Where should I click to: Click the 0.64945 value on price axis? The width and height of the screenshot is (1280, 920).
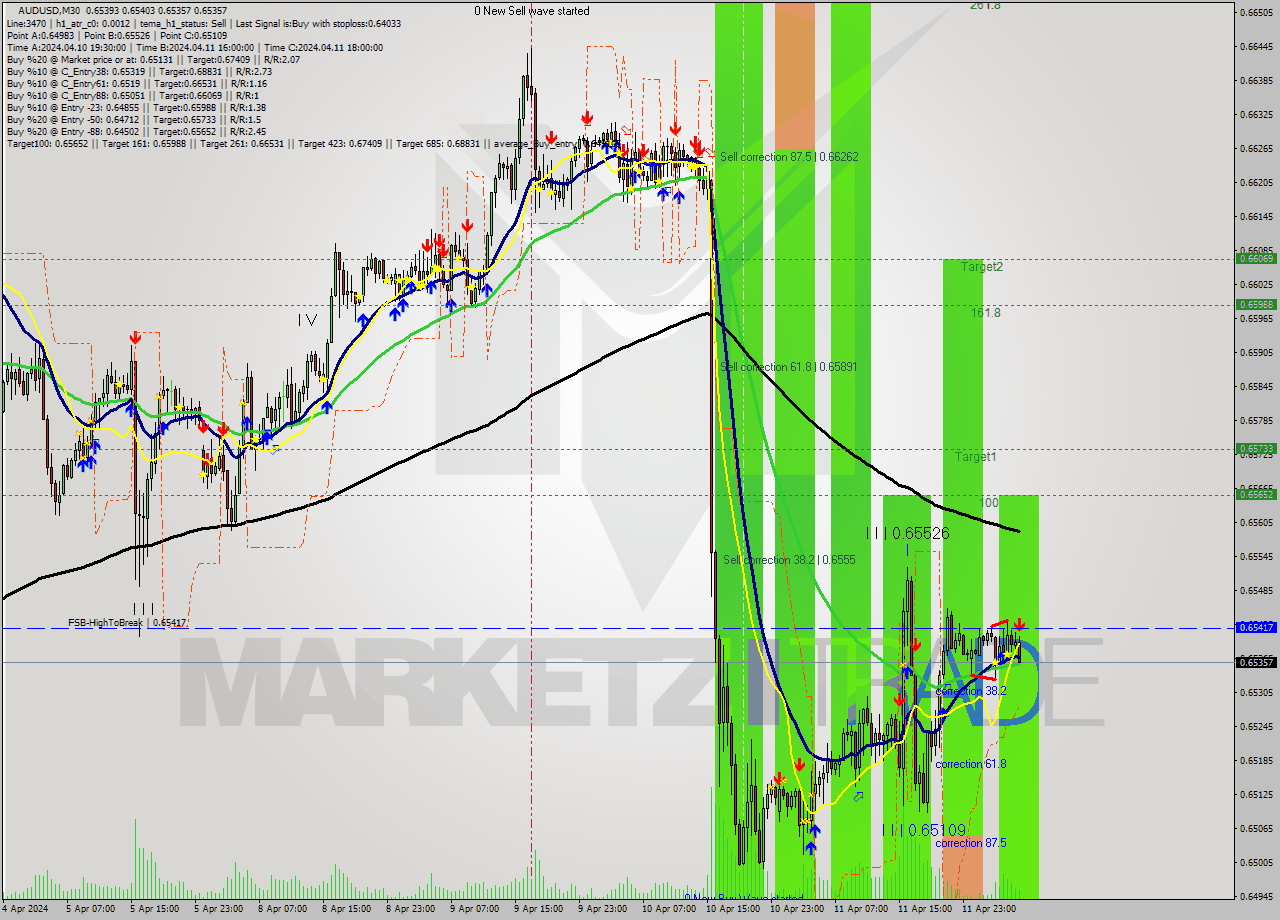pos(1256,896)
